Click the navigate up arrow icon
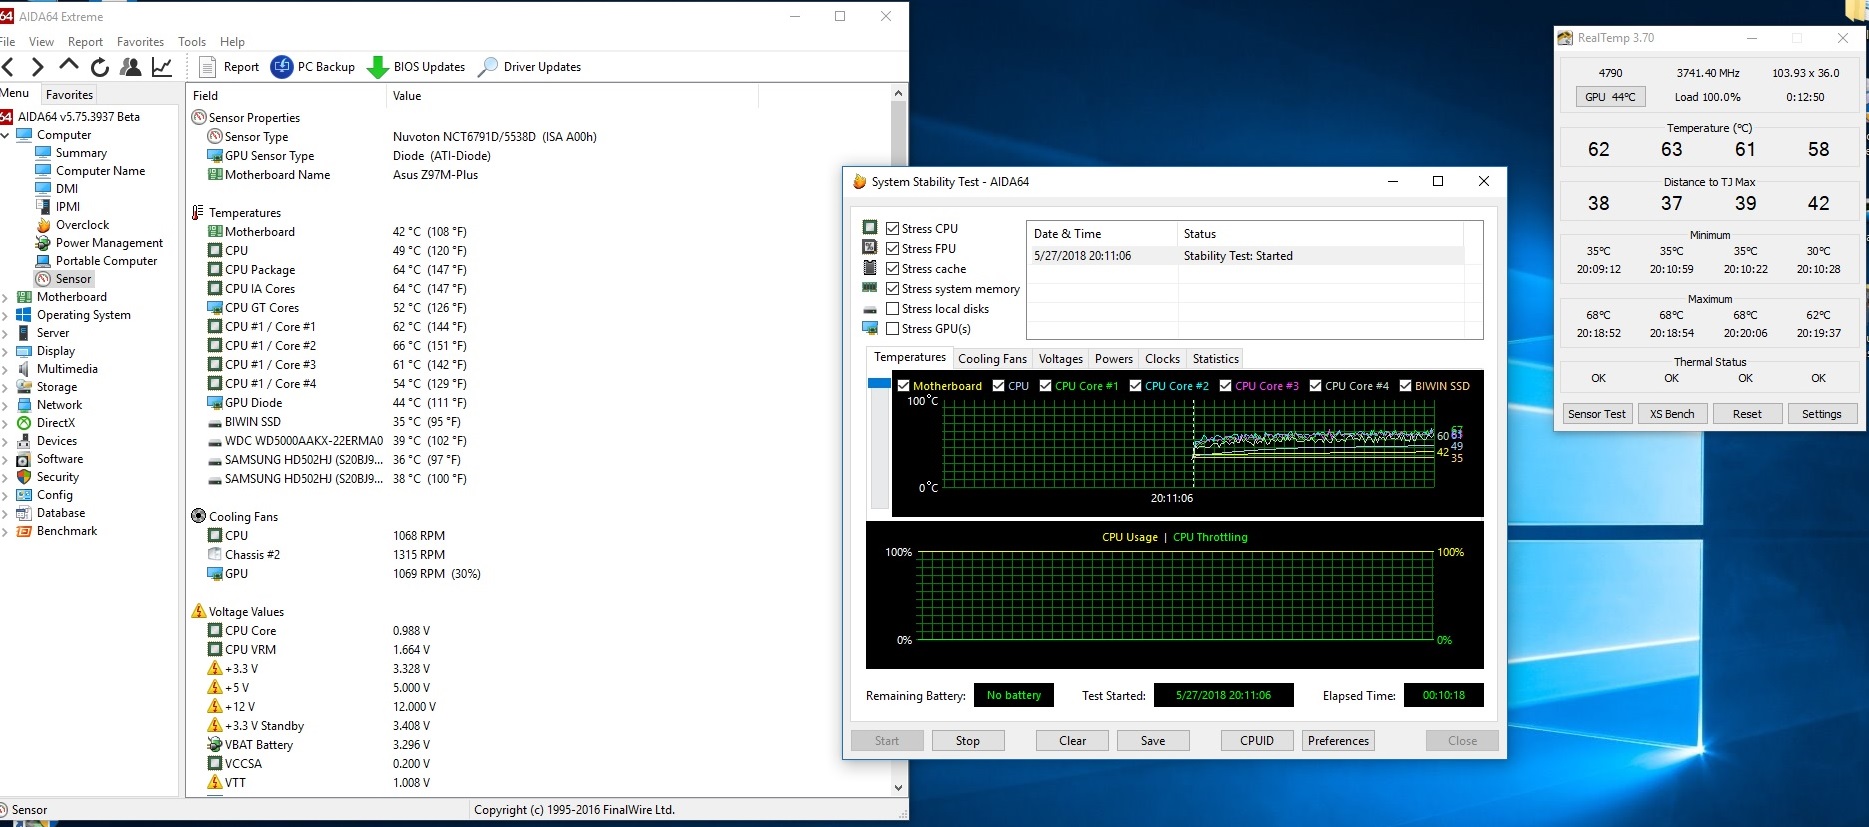Image resolution: width=1869 pixels, height=827 pixels. [69, 66]
